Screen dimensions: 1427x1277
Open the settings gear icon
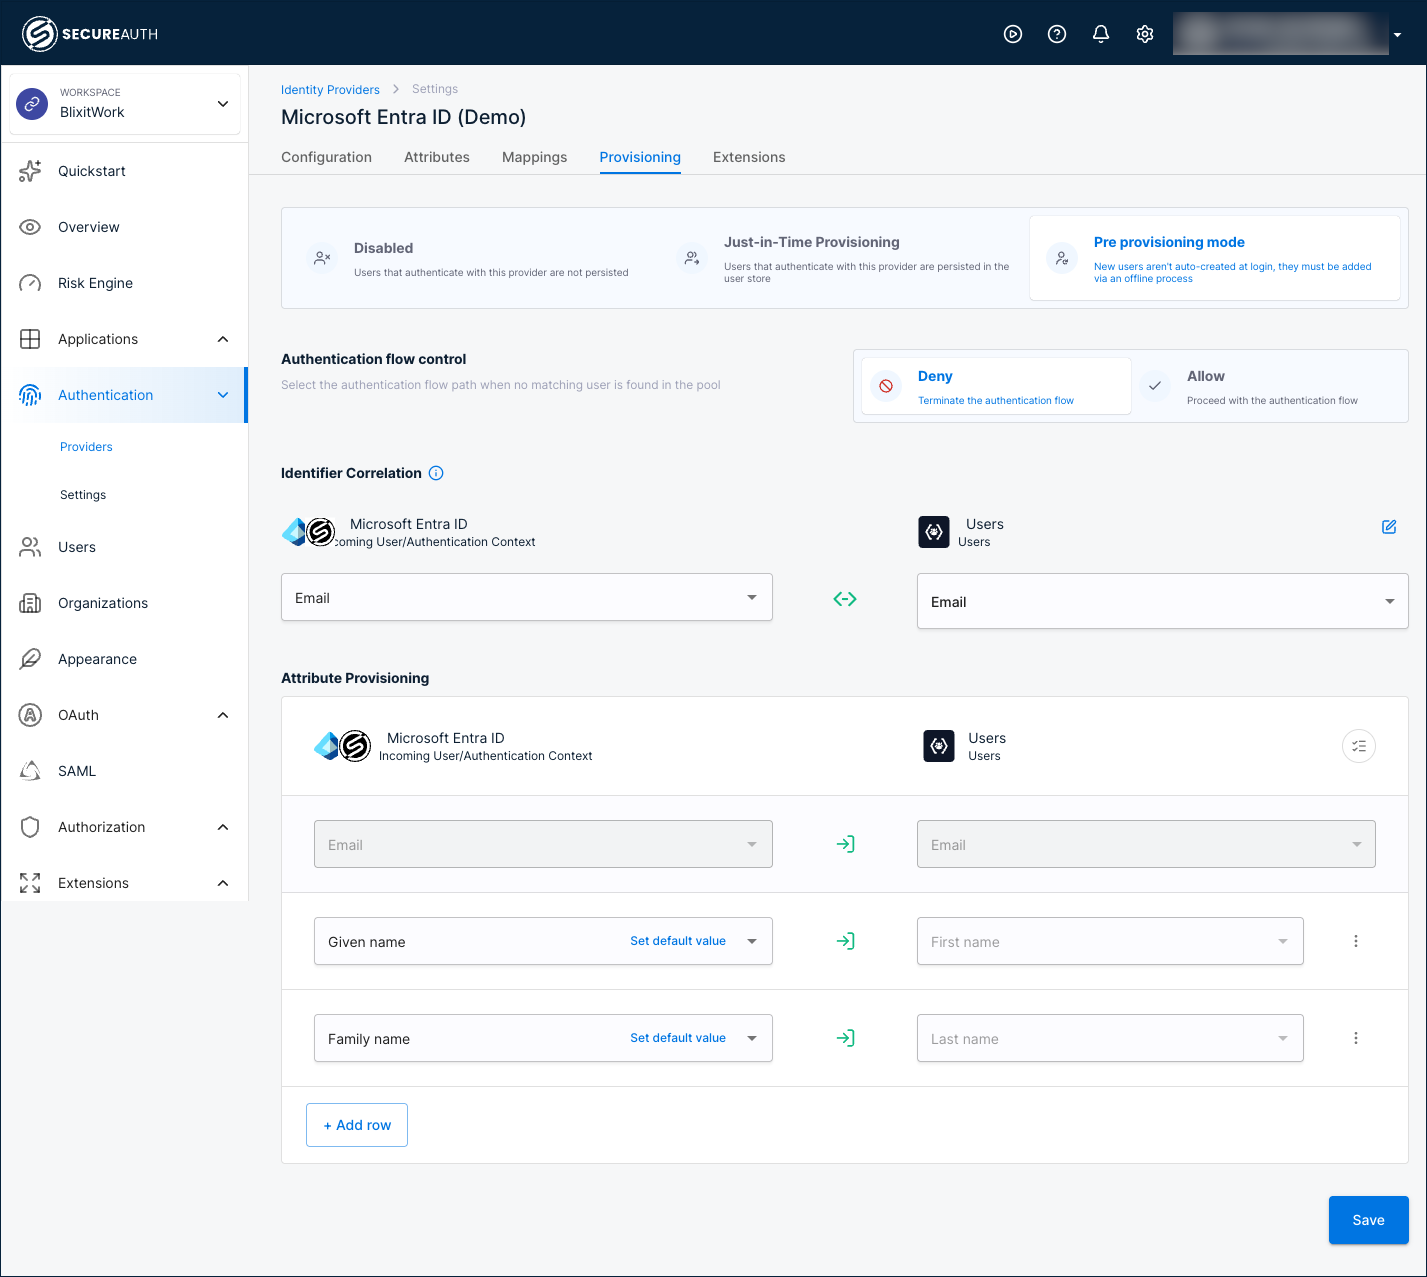(1145, 34)
